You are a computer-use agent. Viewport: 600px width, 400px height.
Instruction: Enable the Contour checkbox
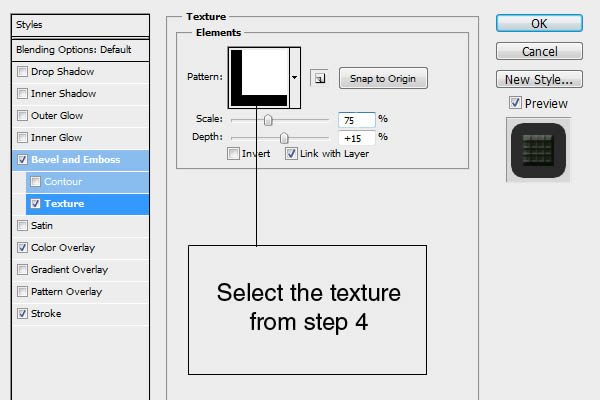(x=37, y=182)
